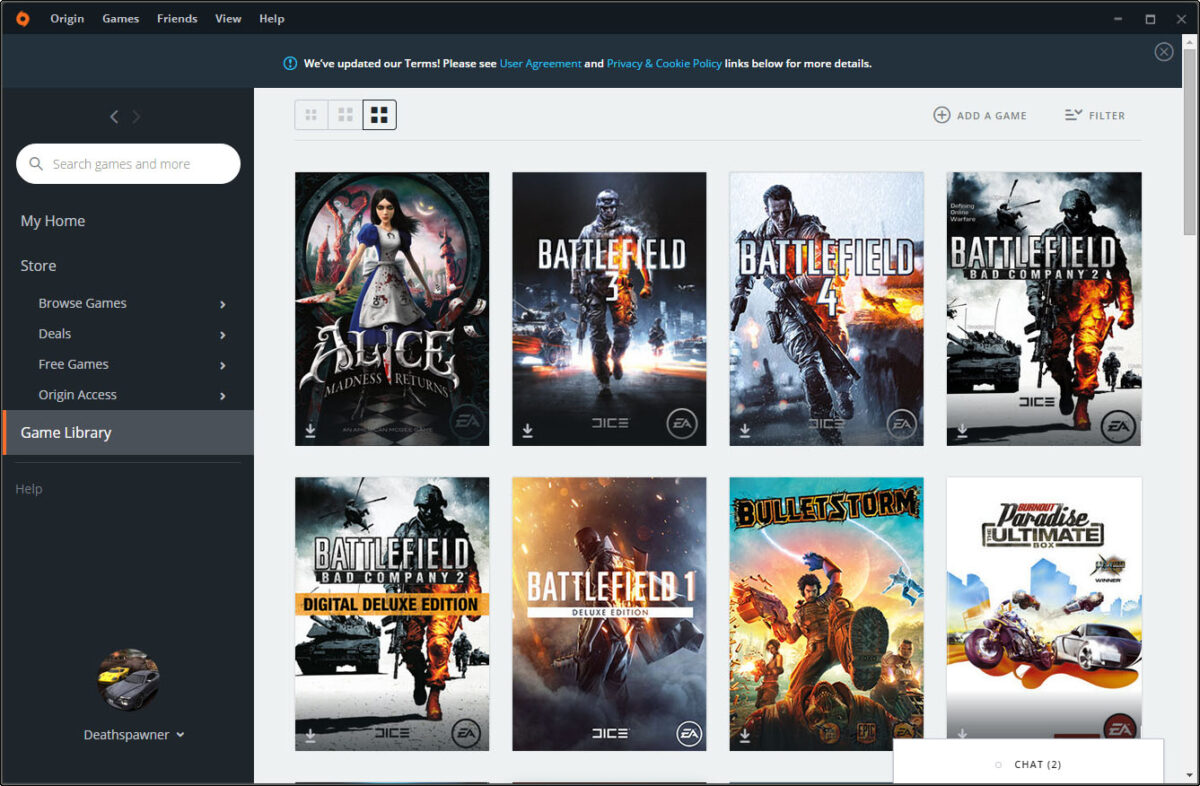The height and width of the screenshot is (786, 1200).
Task: Select the large tile grid view
Action: [x=379, y=115]
